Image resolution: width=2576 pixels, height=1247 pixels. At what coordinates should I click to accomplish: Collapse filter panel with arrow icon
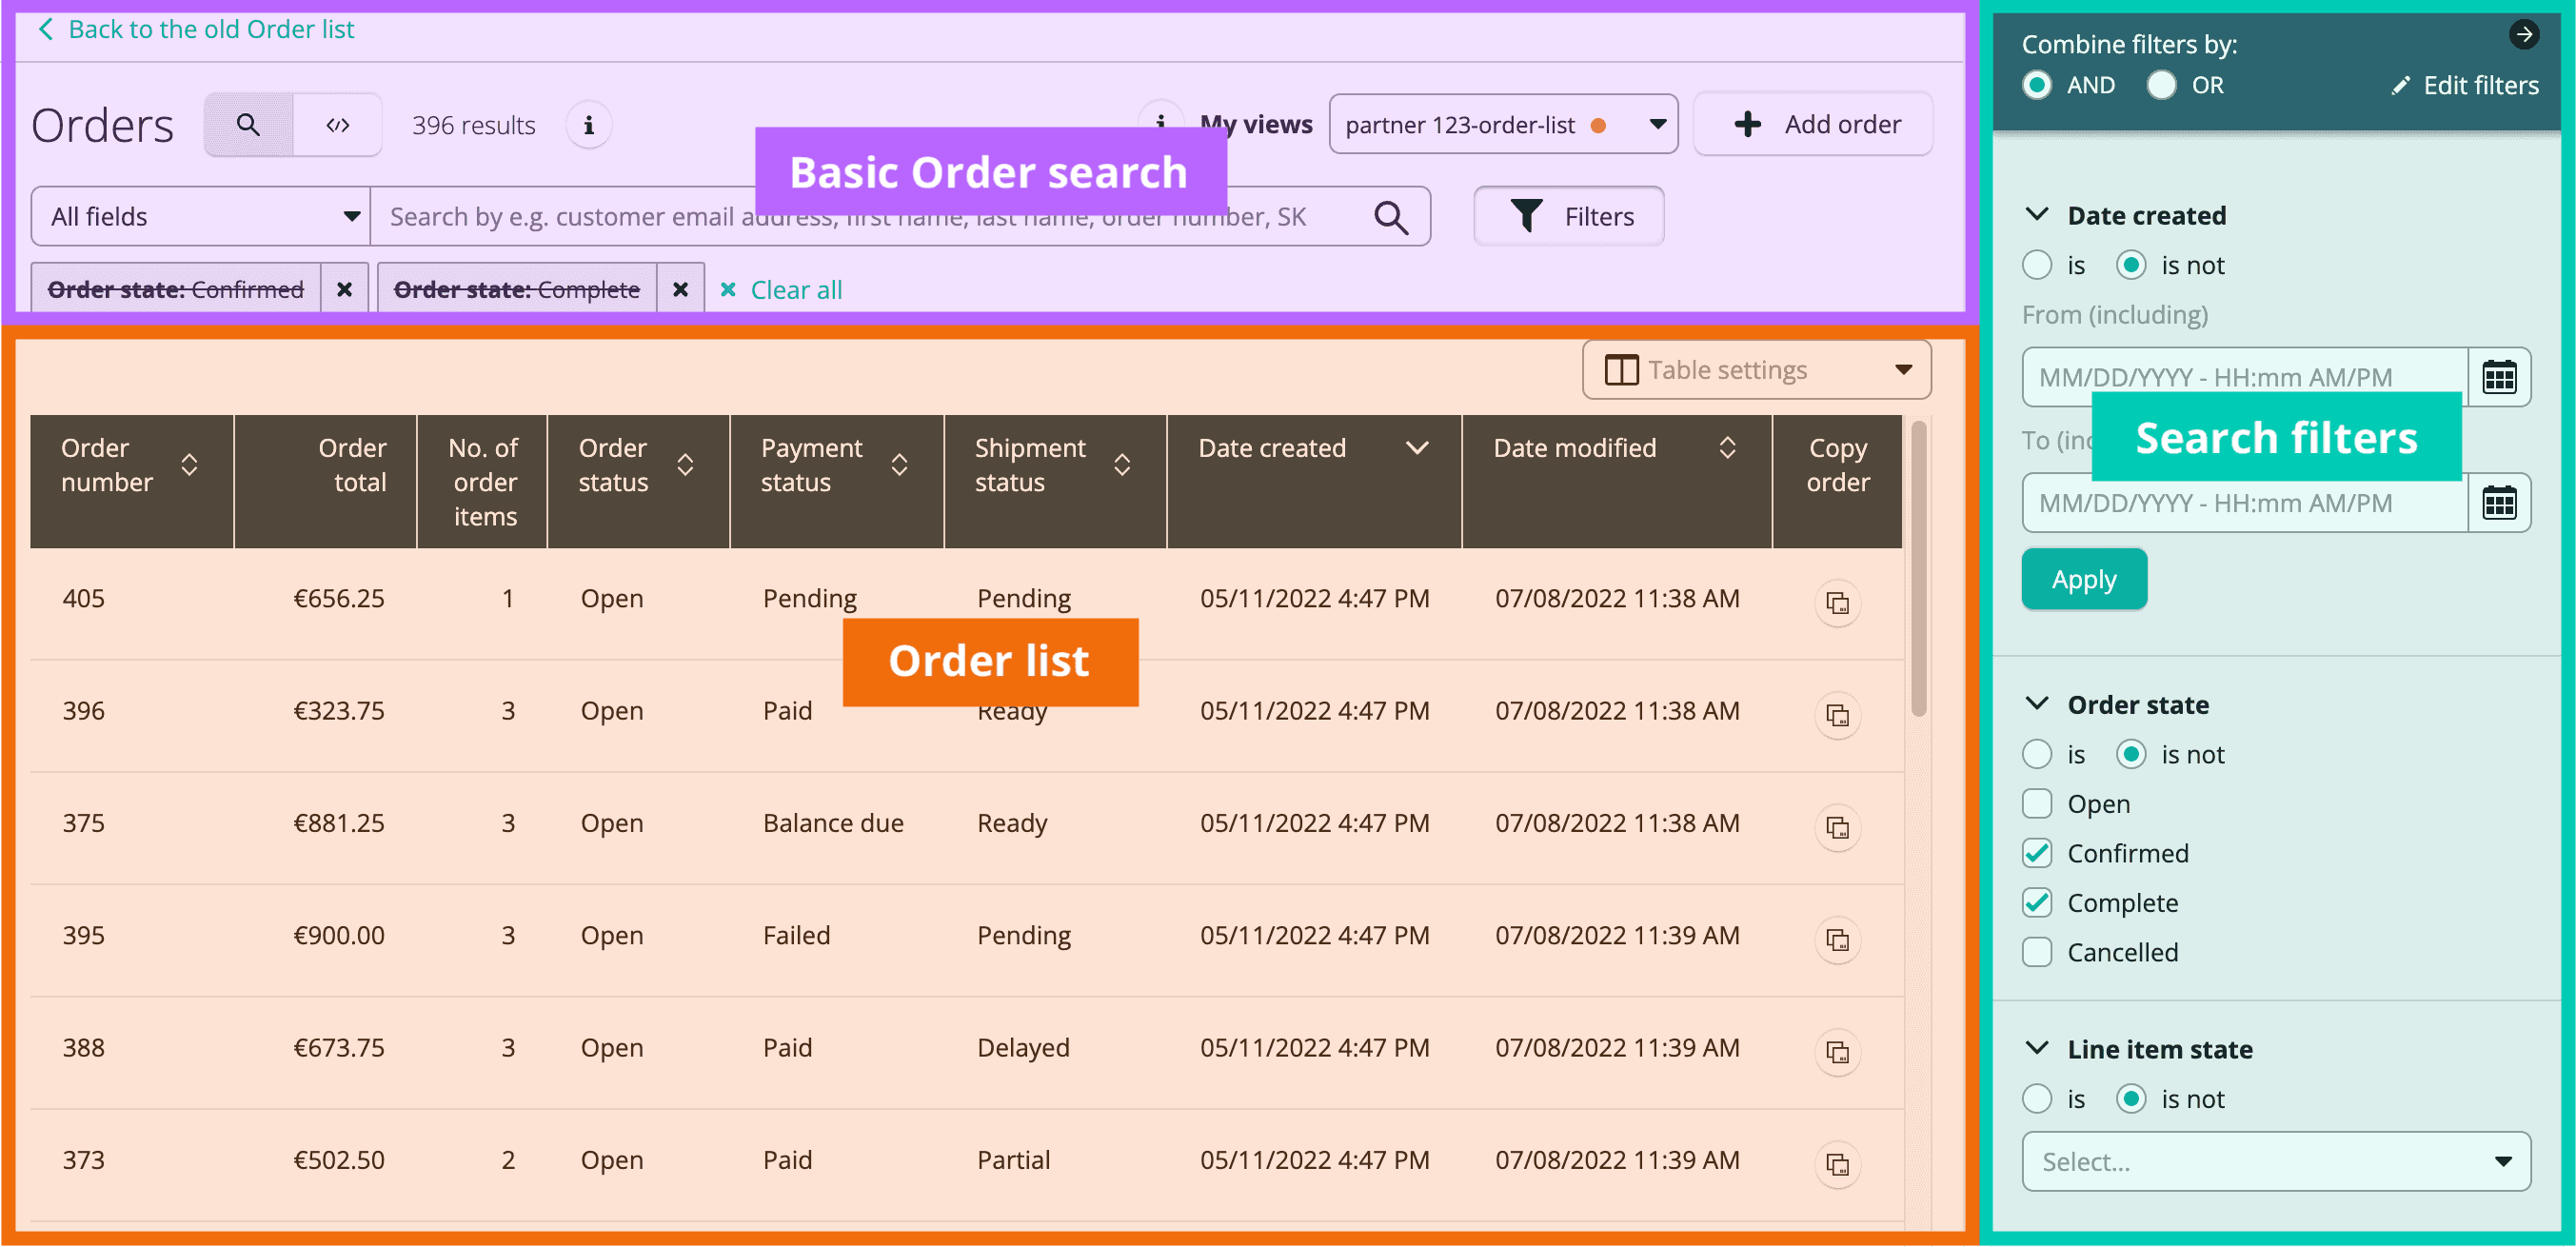click(x=2523, y=34)
